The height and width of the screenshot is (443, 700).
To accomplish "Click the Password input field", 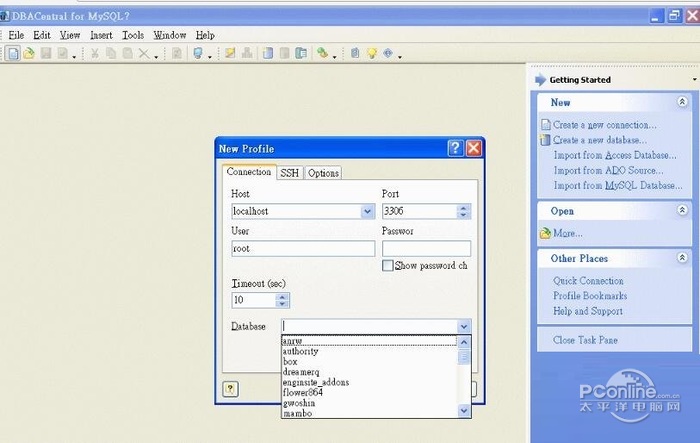I will pyautogui.click(x=426, y=249).
